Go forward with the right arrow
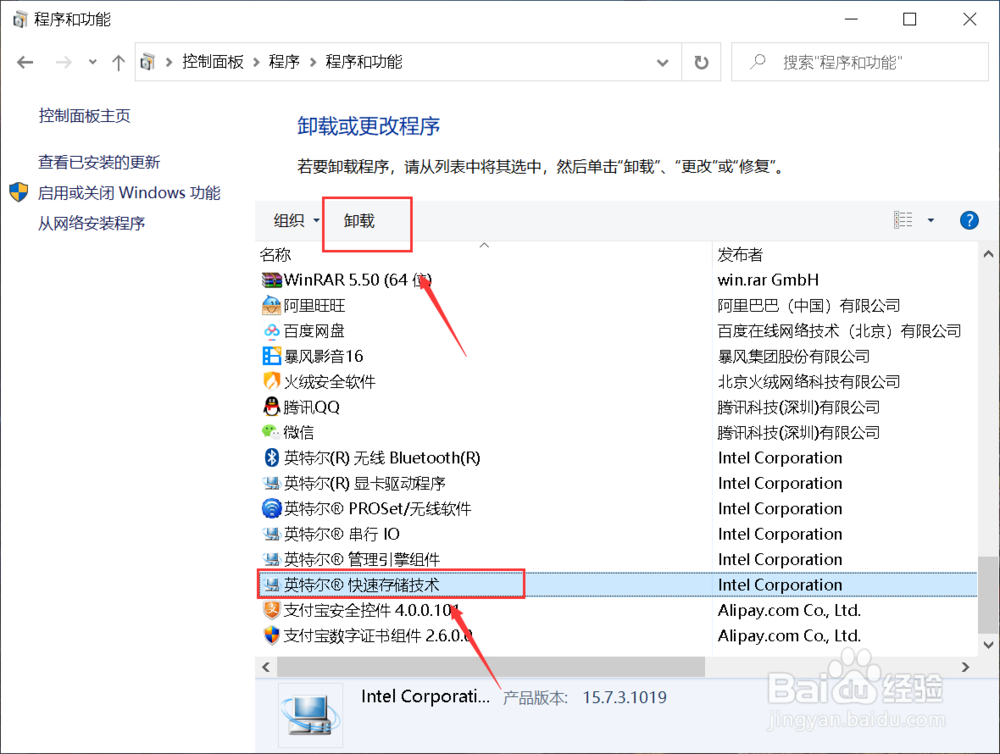 [63, 62]
